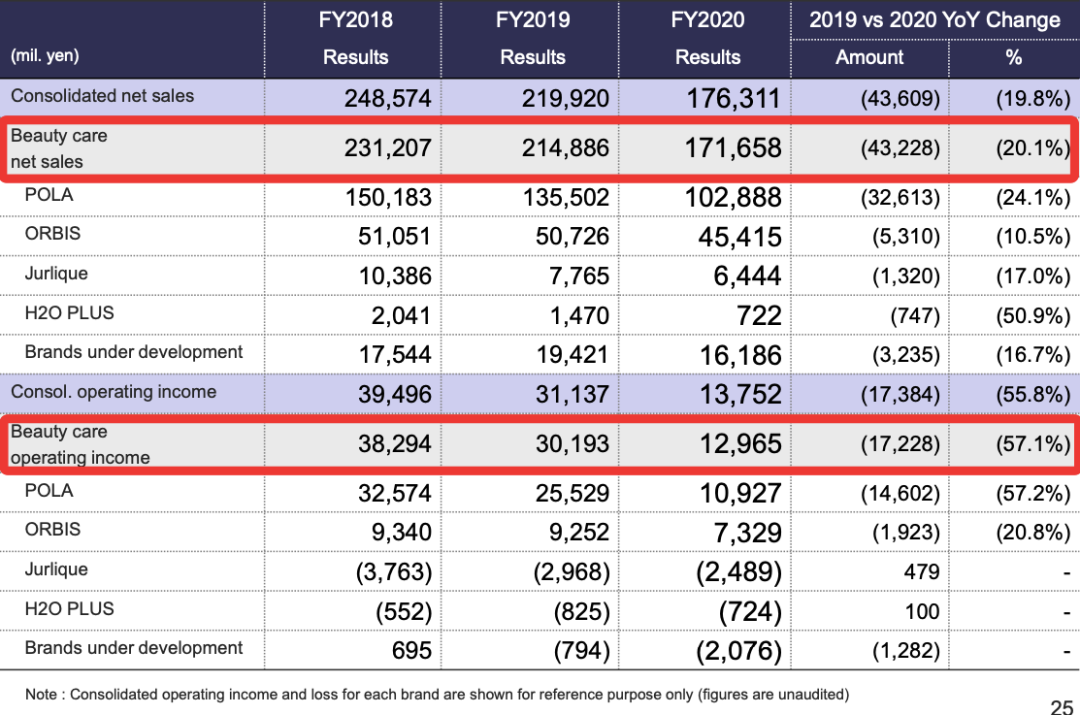Image resolution: width=1080 pixels, height=715 pixels.
Task: Select page number 25
Action: (x=1062, y=707)
